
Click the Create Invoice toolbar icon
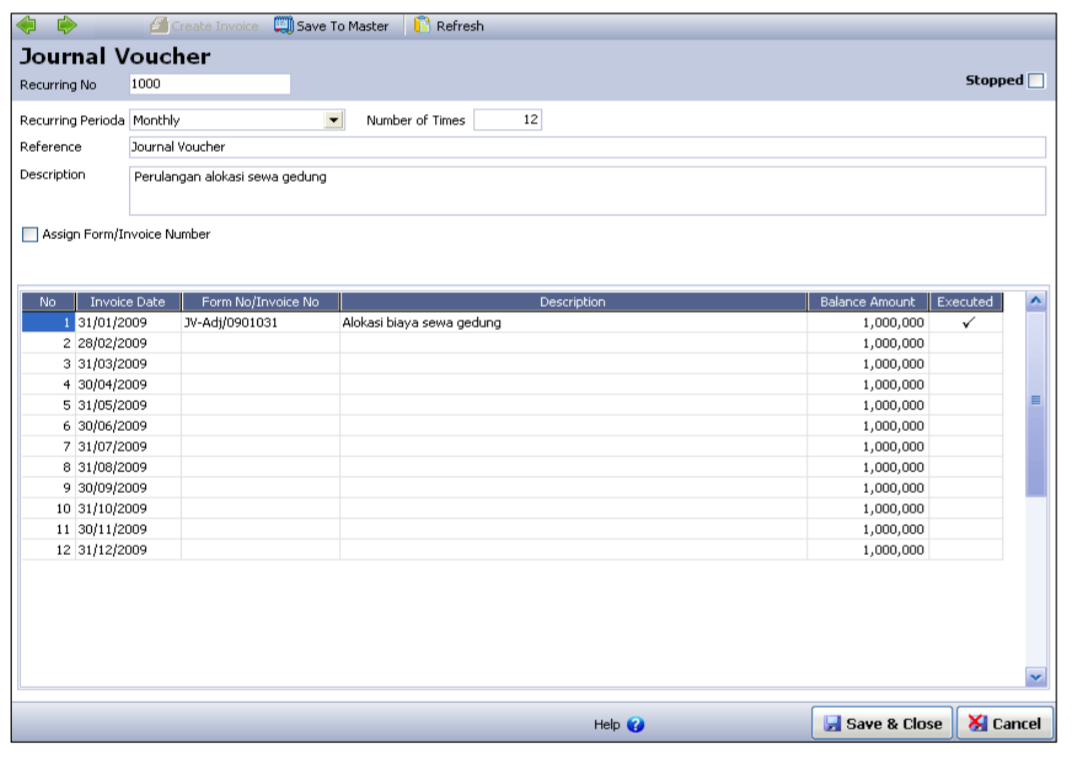click(x=159, y=26)
